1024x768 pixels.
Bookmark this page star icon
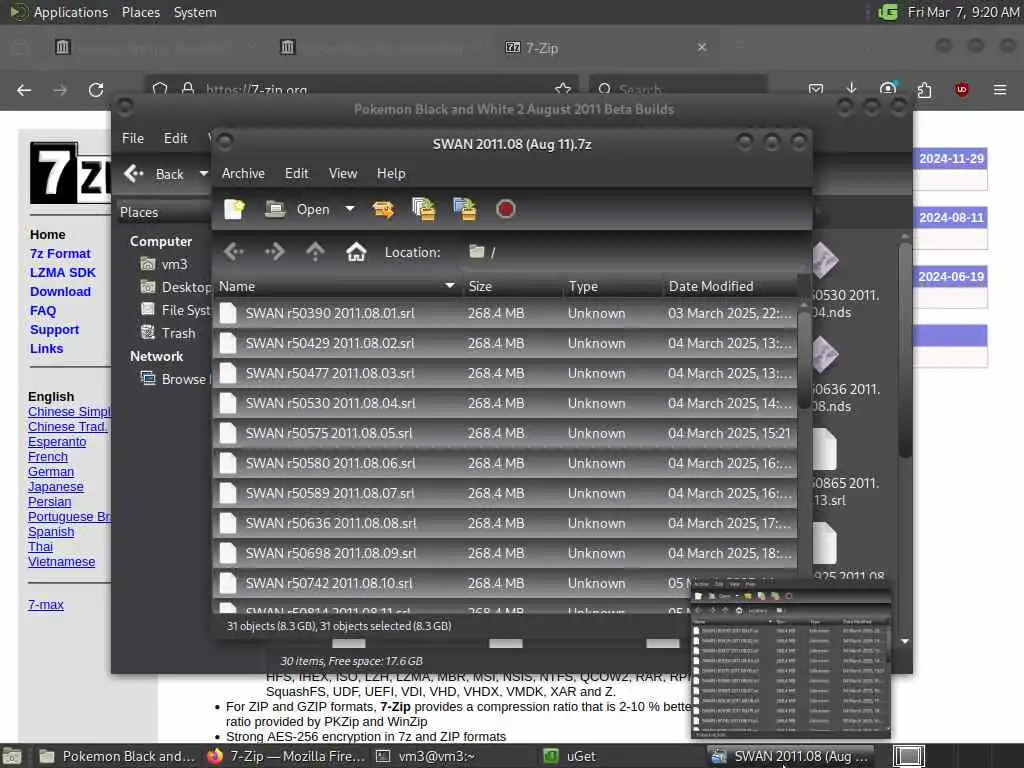[562, 89]
